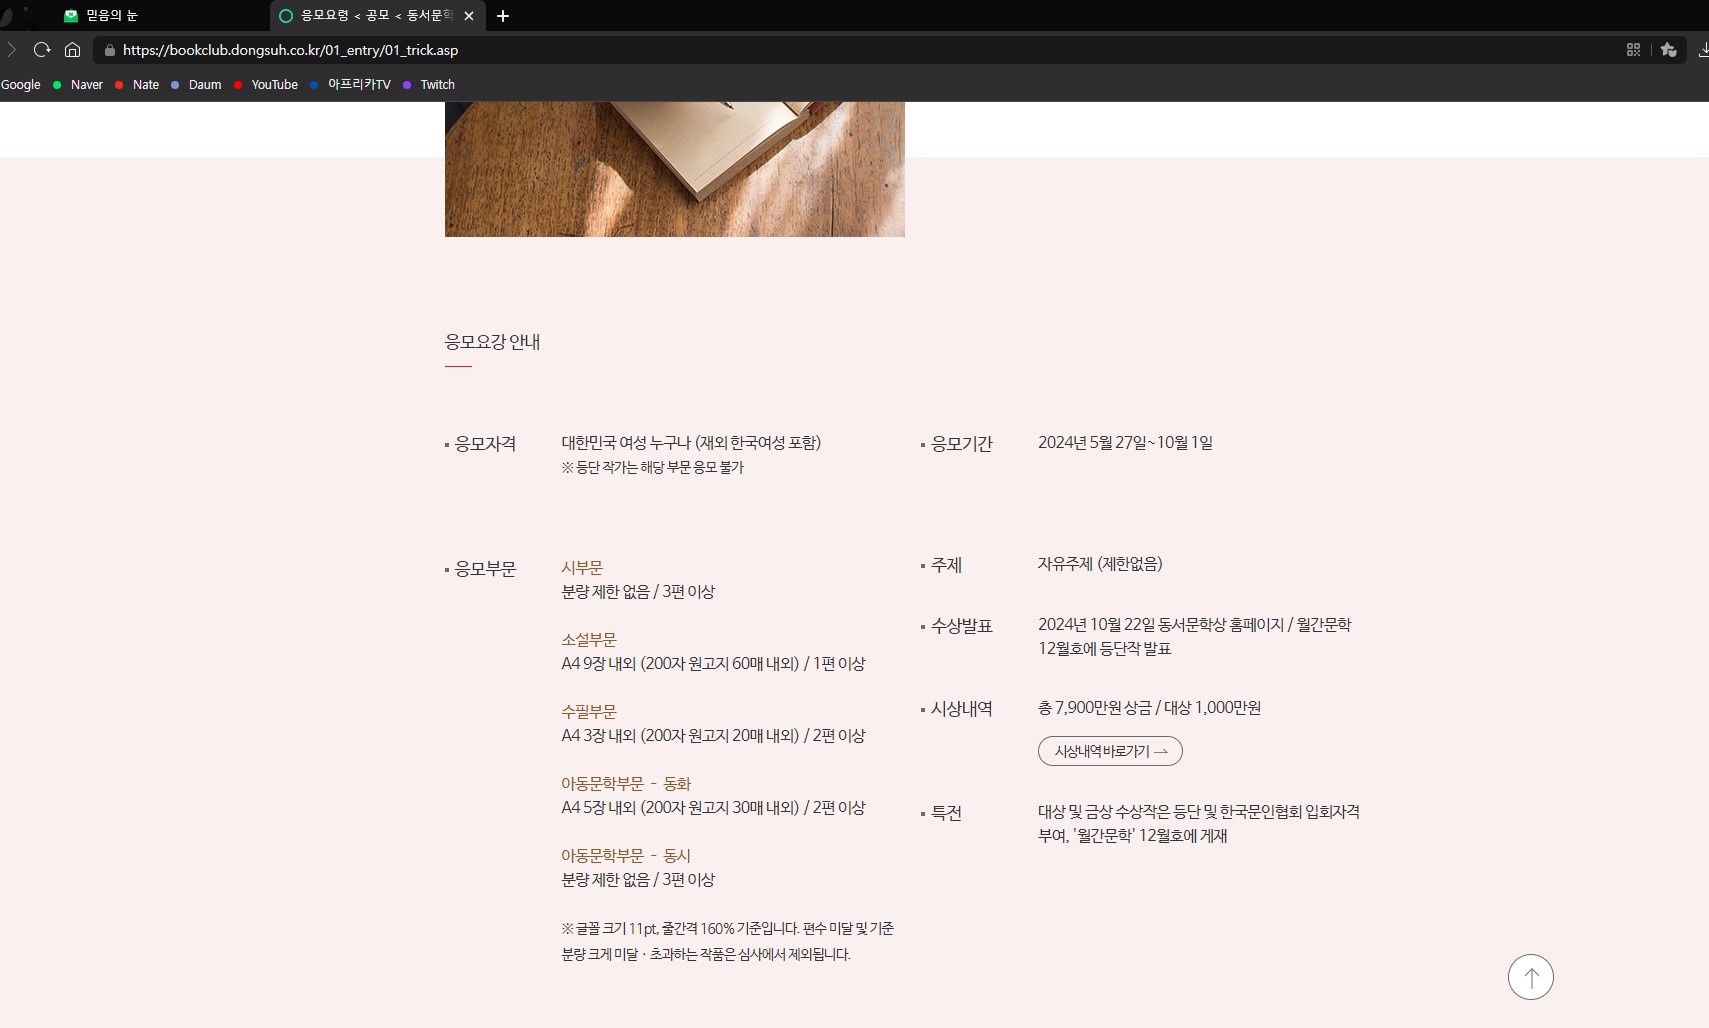This screenshot has height=1028, width=1709.
Task: Click the forward navigation arrow
Action: [11, 49]
